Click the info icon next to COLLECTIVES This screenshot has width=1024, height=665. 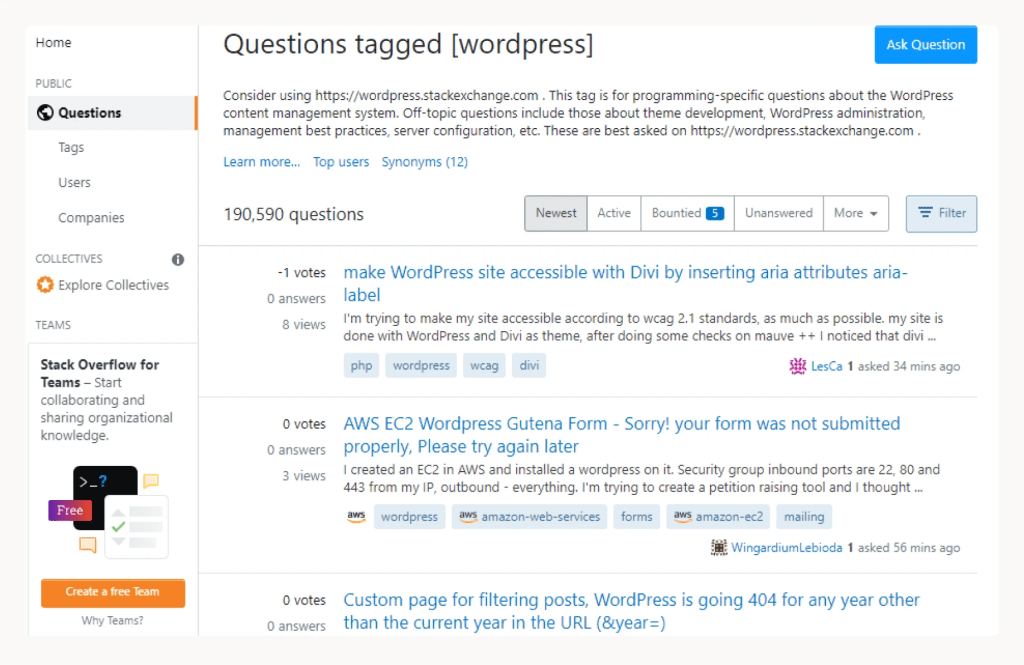point(177,258)
